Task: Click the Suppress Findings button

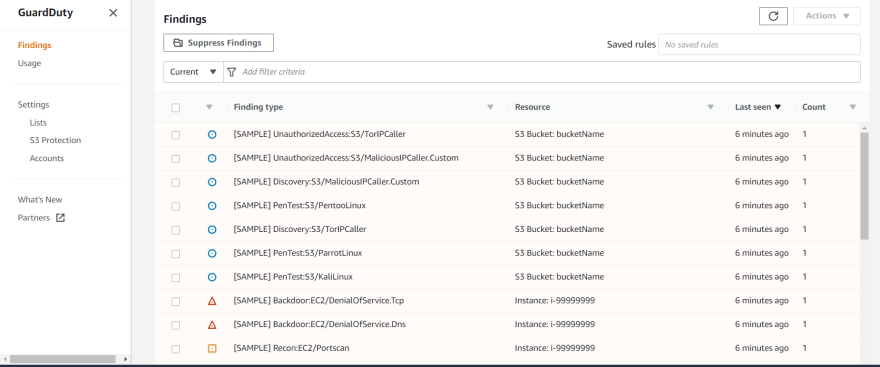Action: tap(218, 43)
